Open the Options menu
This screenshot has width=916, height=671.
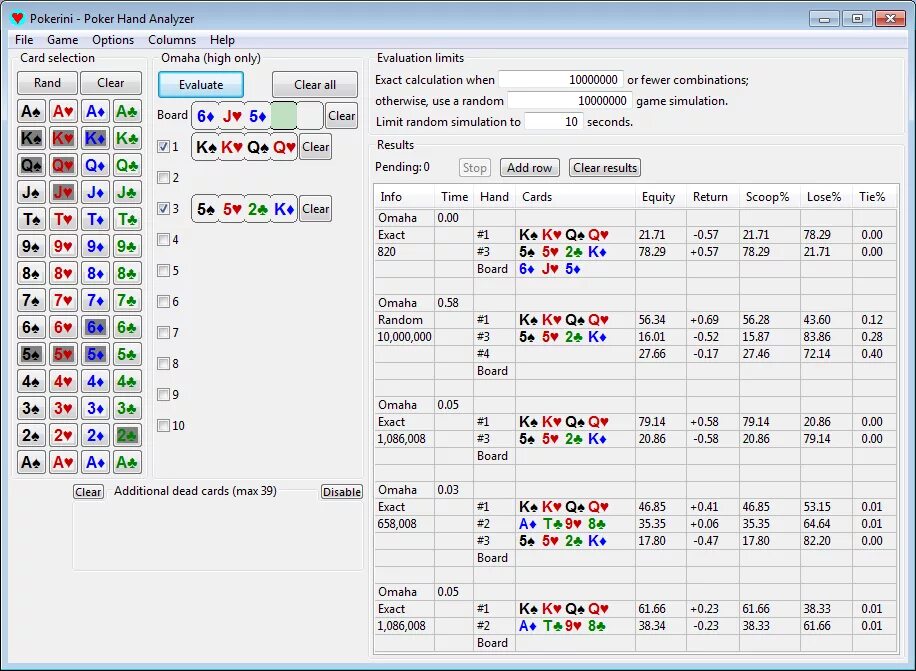pos(113,40)
